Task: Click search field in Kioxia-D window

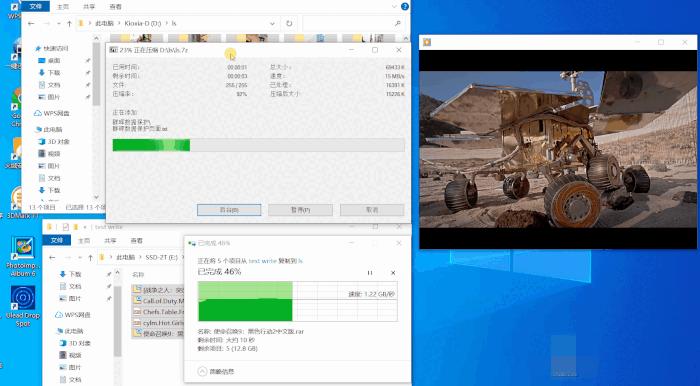Action: 354,23
